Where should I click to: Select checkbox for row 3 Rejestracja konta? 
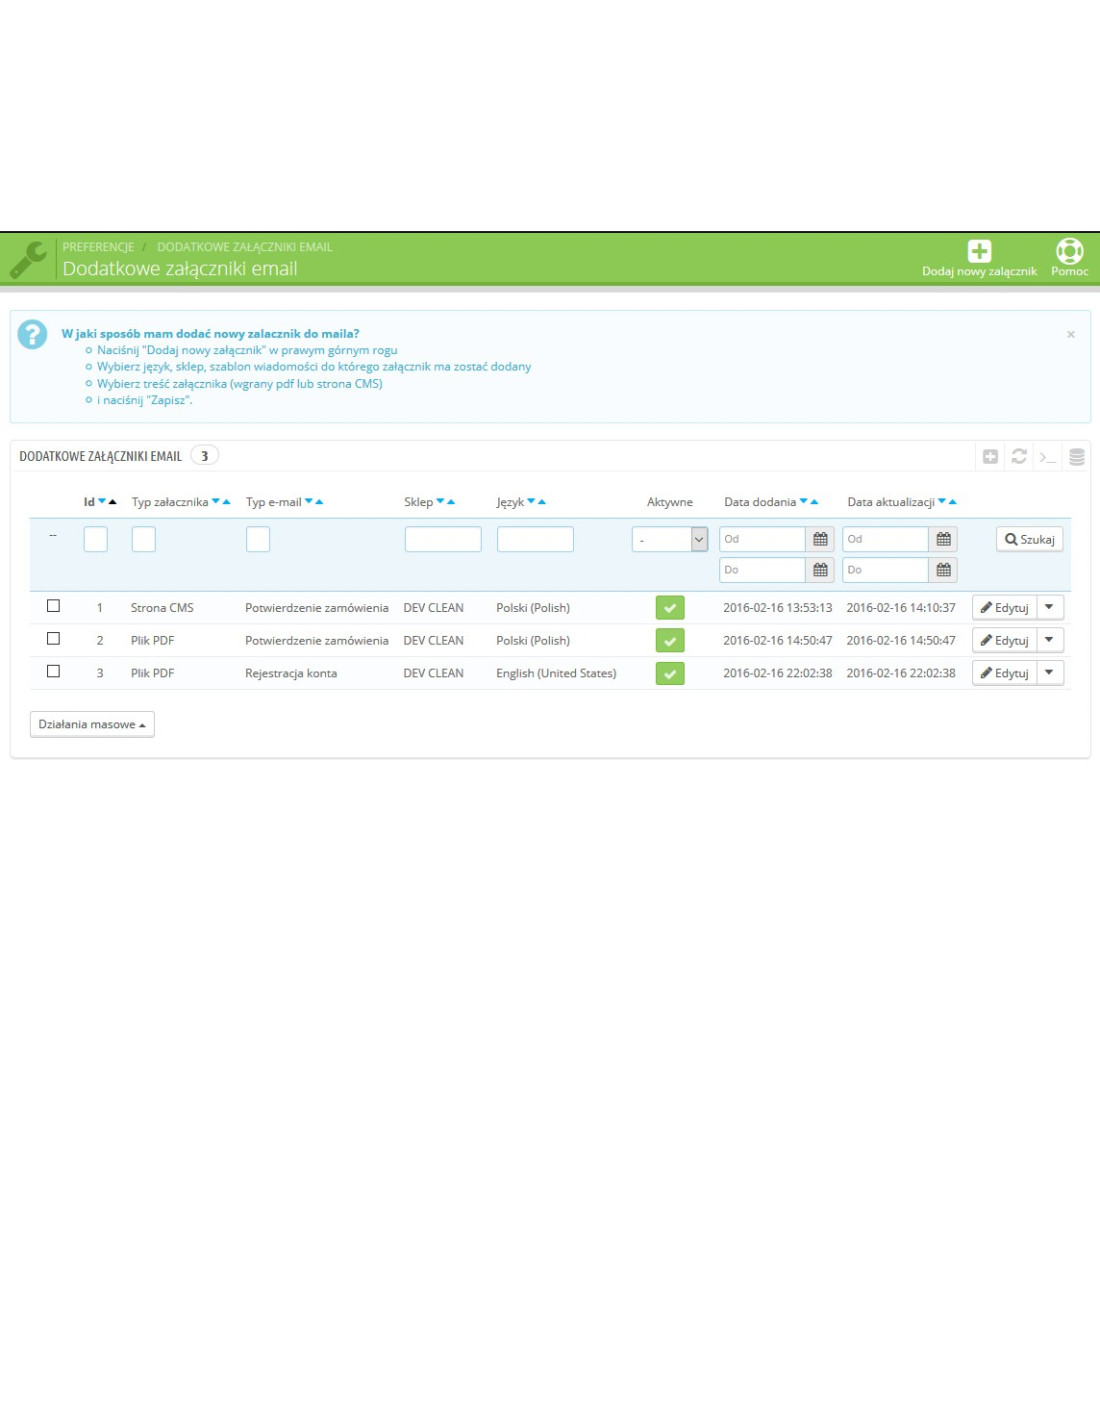[x=54, y=672]
